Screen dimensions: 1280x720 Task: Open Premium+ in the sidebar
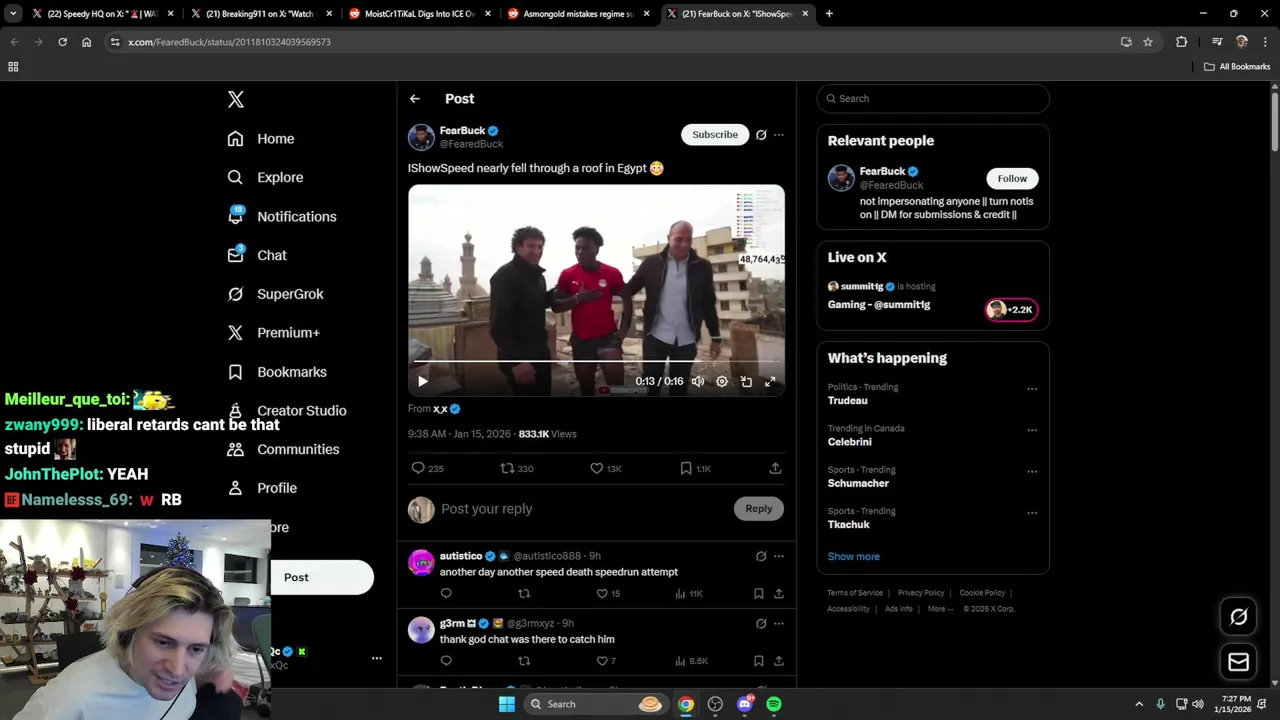point(273,333)
